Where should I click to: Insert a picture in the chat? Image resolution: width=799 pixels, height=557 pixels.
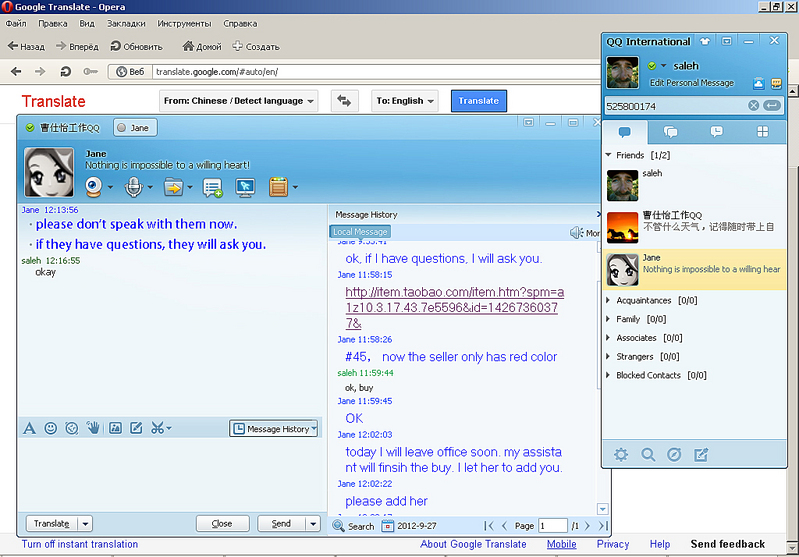[x=115, y=428]
